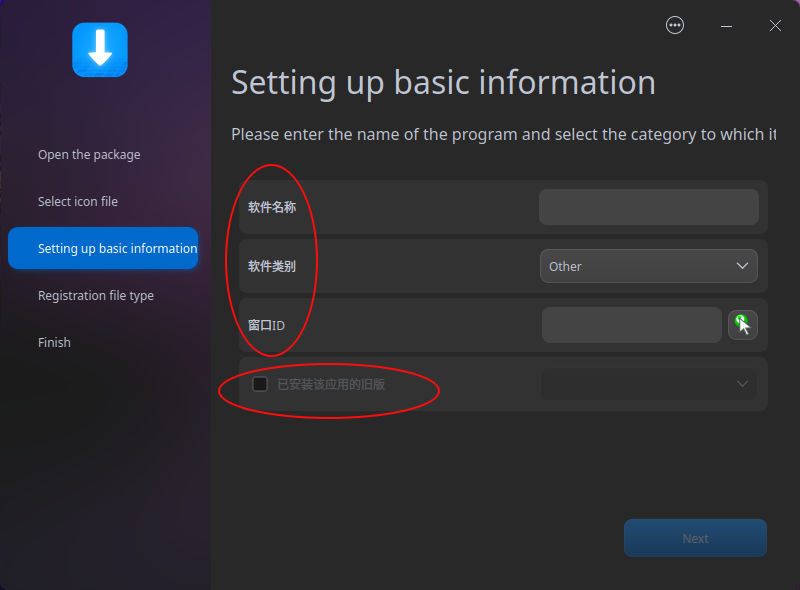Expand the software category dropdown showing Other

648,266
